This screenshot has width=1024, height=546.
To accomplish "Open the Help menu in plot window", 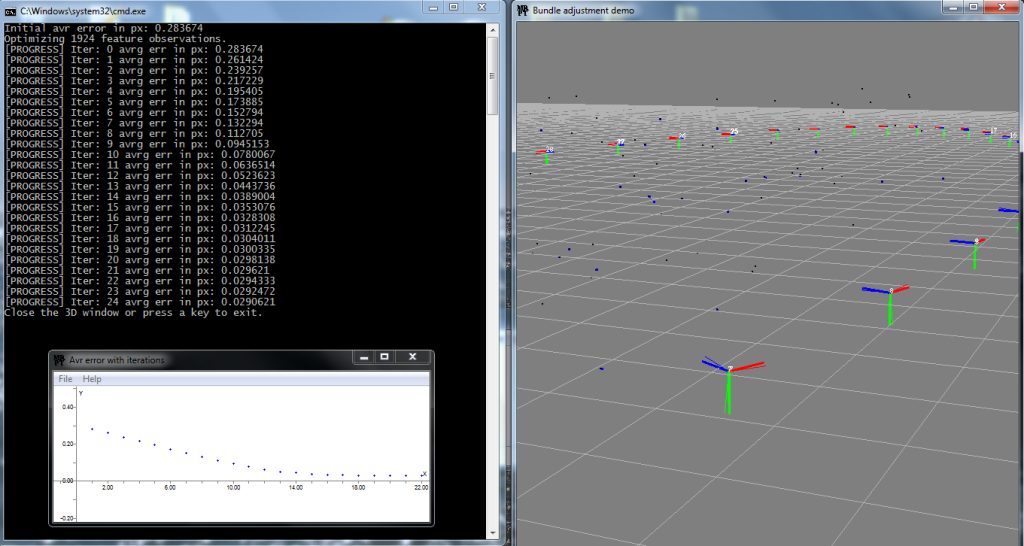I will [92, 379].
